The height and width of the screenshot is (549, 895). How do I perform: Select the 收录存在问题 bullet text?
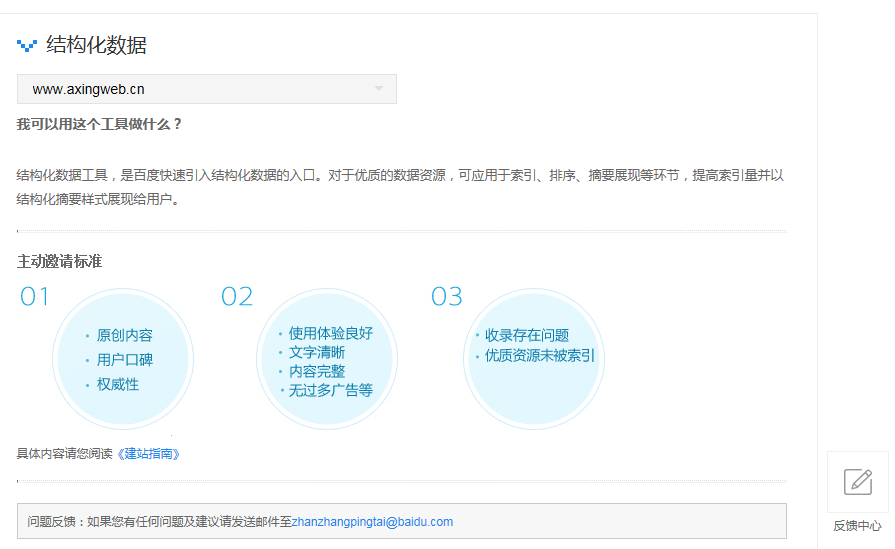point(527,335)
